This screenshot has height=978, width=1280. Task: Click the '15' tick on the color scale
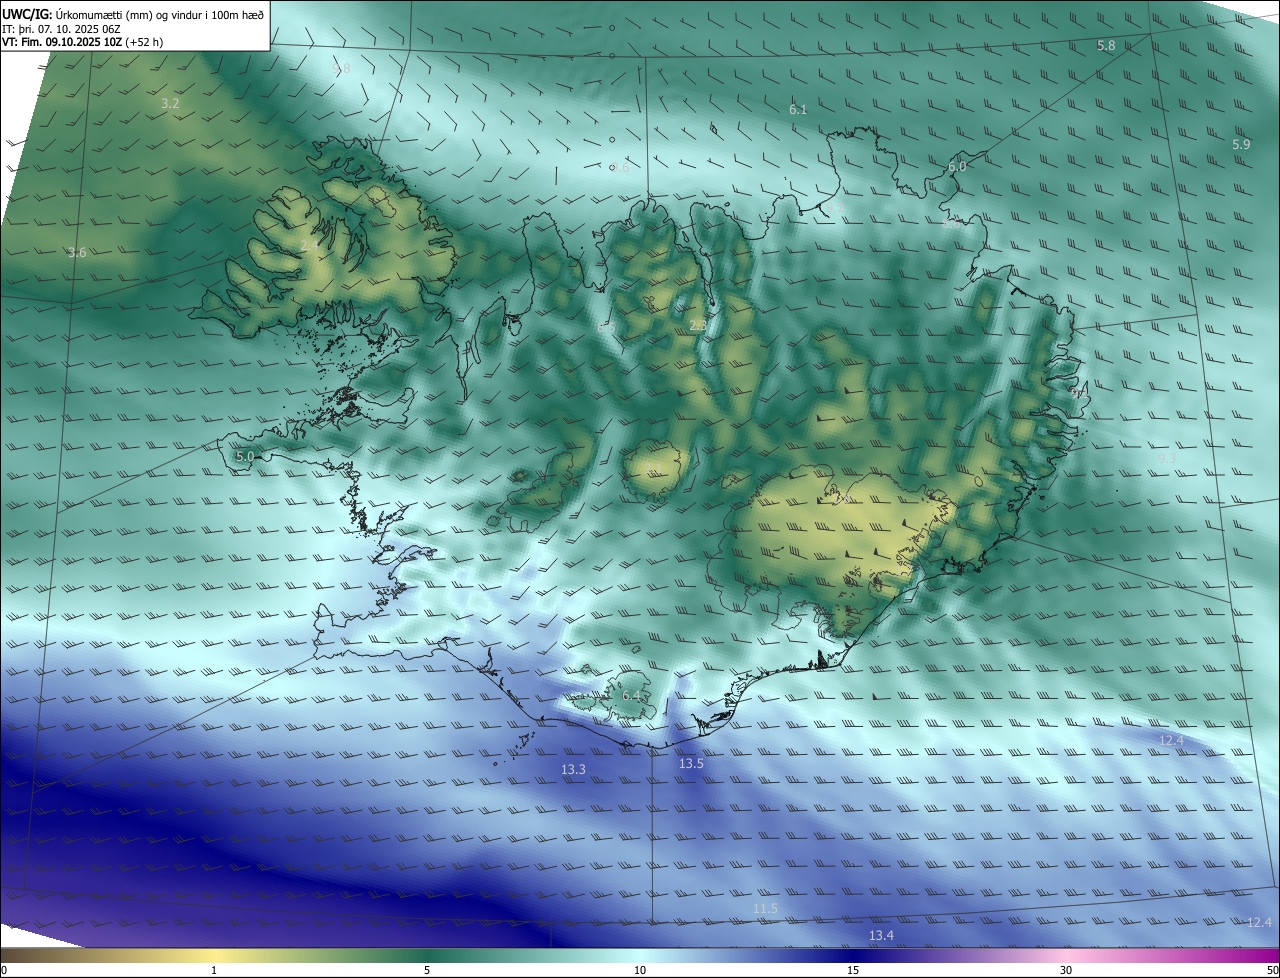coord(853,970)
